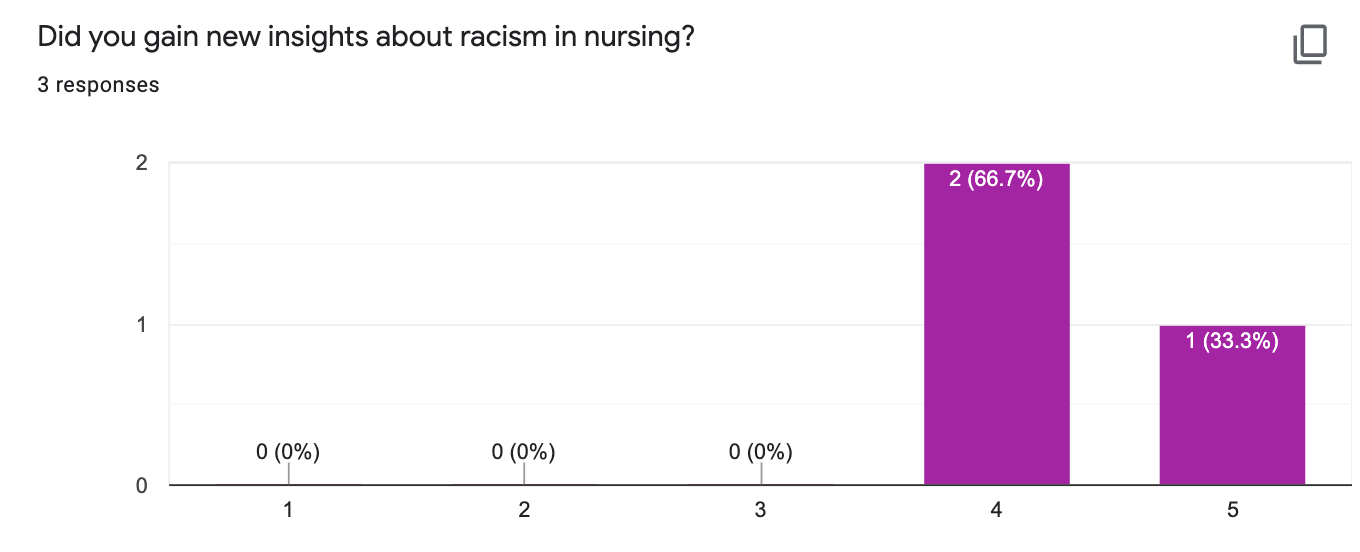Screen dimensions: 1360x552
Task: Click x-axis label 2
Action: pyautogui.click(x=524, y=510)
